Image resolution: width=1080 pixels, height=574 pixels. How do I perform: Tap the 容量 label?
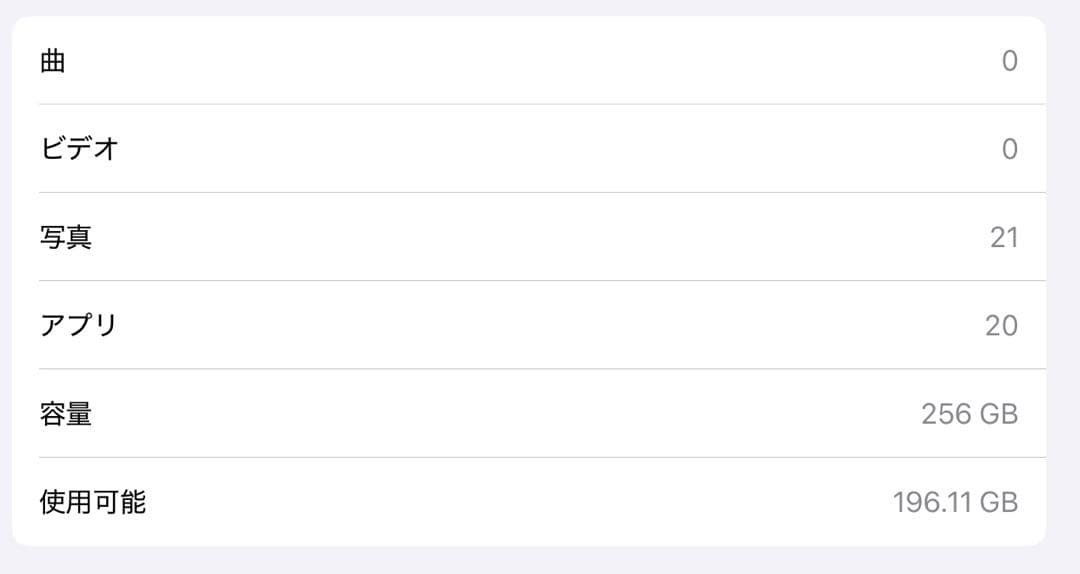[66, 413]
